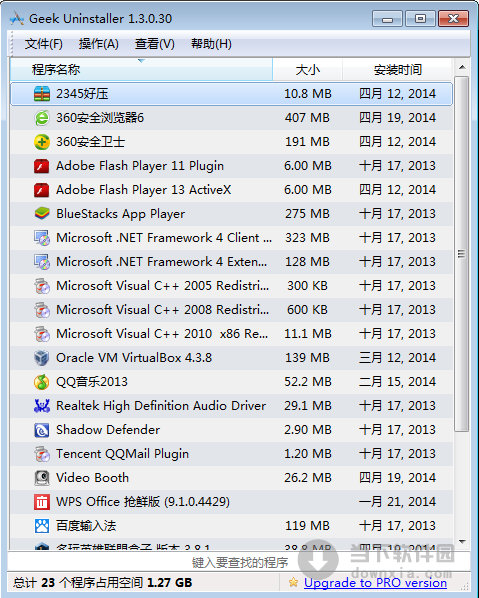Sort by 大小 column header
479x598 pixels.
pyautogui.click(x=307, y=69)
